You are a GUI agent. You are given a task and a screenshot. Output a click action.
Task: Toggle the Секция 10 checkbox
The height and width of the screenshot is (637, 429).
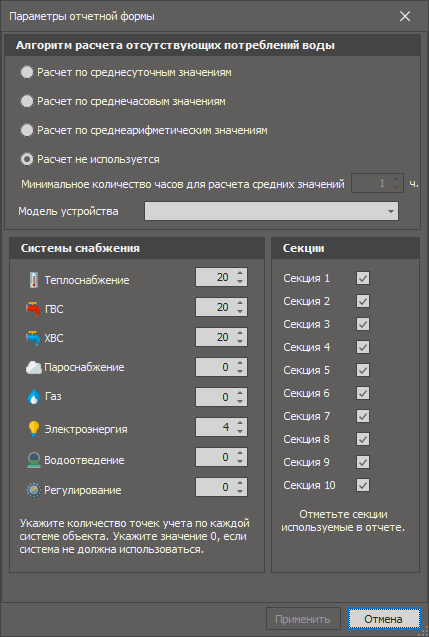coord(363,485)
